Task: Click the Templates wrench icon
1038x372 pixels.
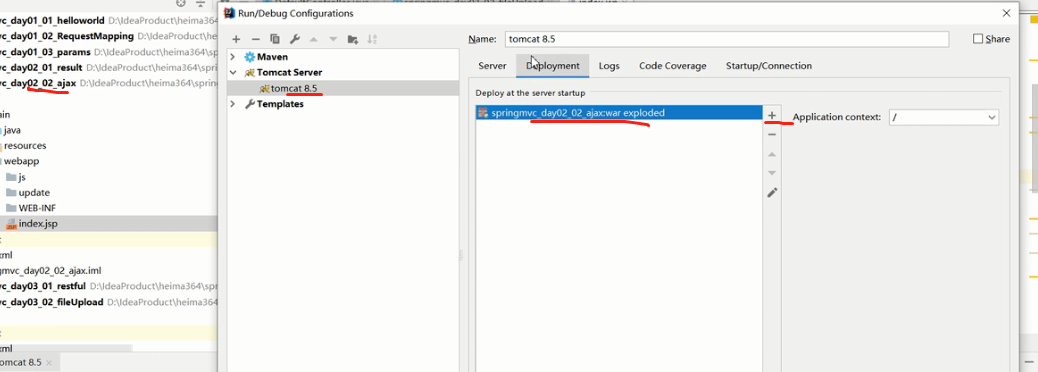Action: coord(250,104)
